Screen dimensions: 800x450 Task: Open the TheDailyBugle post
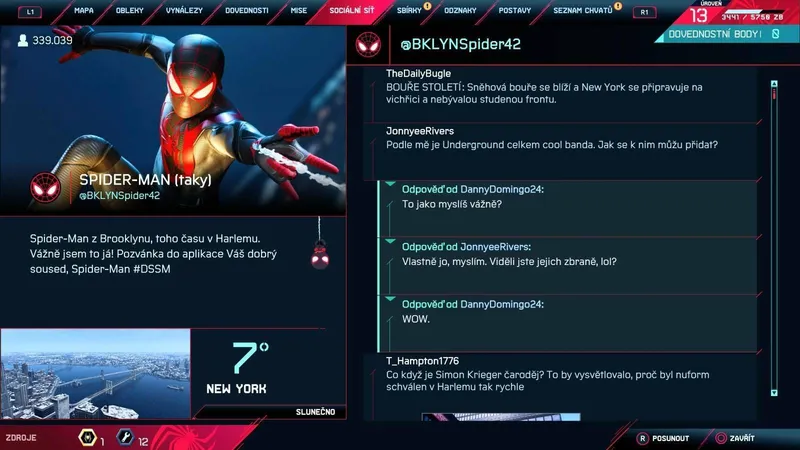point(561,93)
